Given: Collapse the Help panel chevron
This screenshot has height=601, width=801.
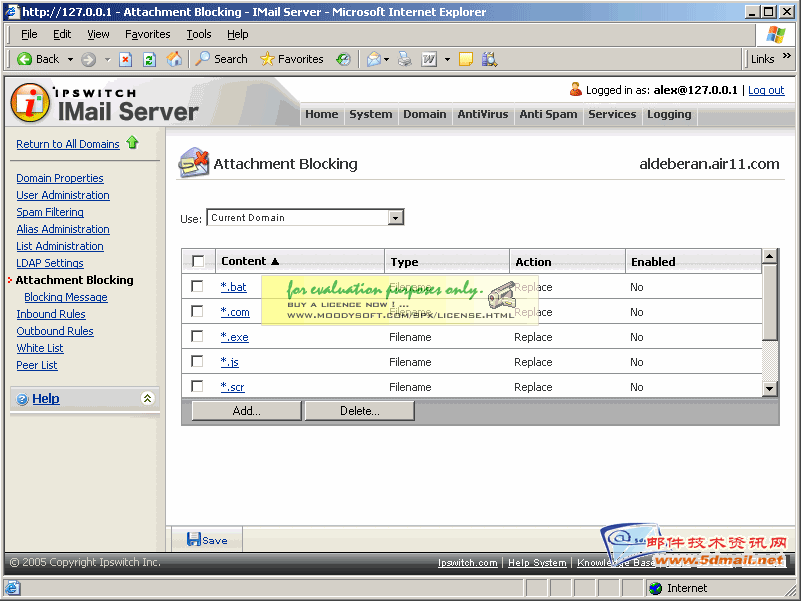Looking at the screenshot, I should [x=148, y=398].
